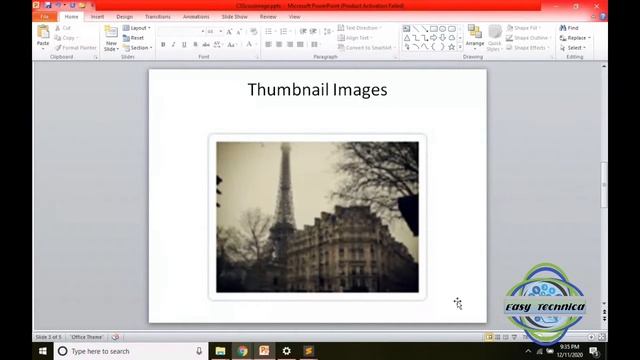Click the Replace button
640x360 pixels.
tap(575, 38)
